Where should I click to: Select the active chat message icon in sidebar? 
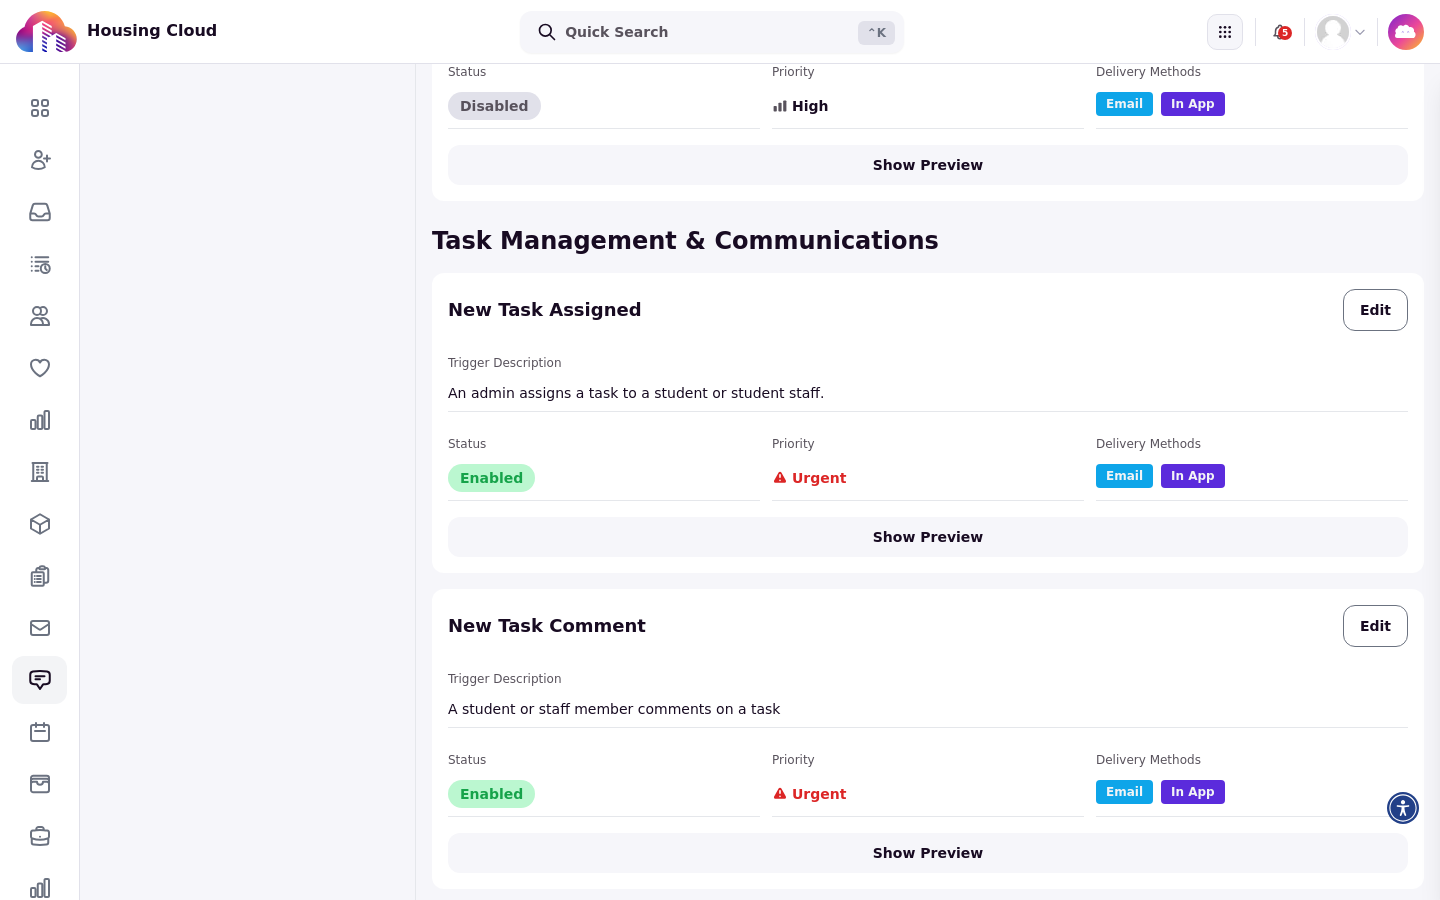click(x=40, y=680)
